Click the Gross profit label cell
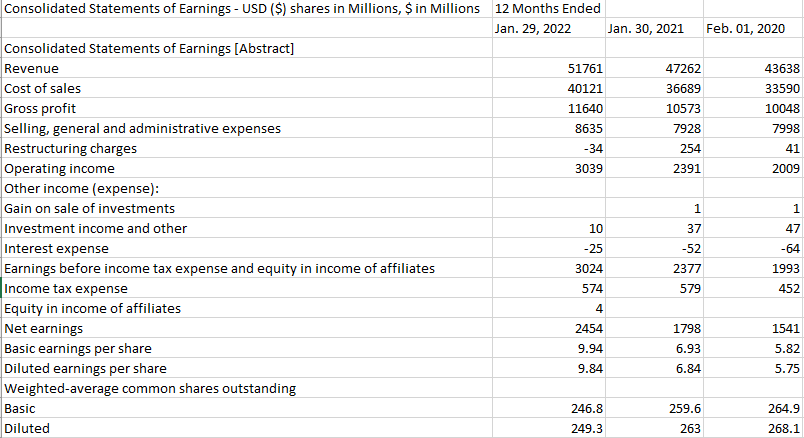Image resolution: width=804 pixels, height=438 pixels. (x=40, y=109)
